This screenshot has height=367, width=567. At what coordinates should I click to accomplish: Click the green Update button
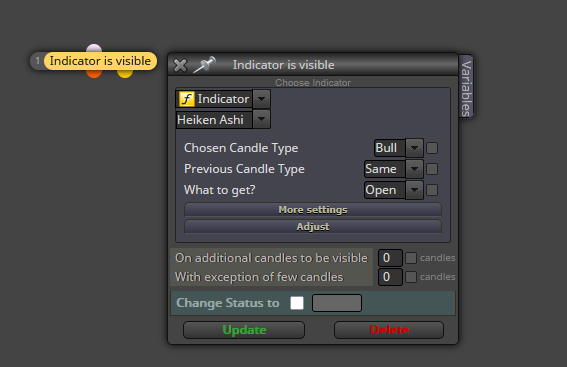pyautogui.click(x=244, y=330)
